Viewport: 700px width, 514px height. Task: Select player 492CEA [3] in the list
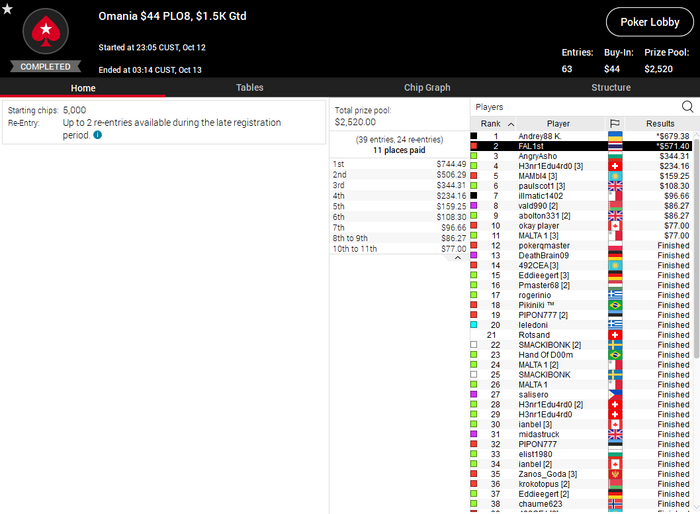coord(581,265)
